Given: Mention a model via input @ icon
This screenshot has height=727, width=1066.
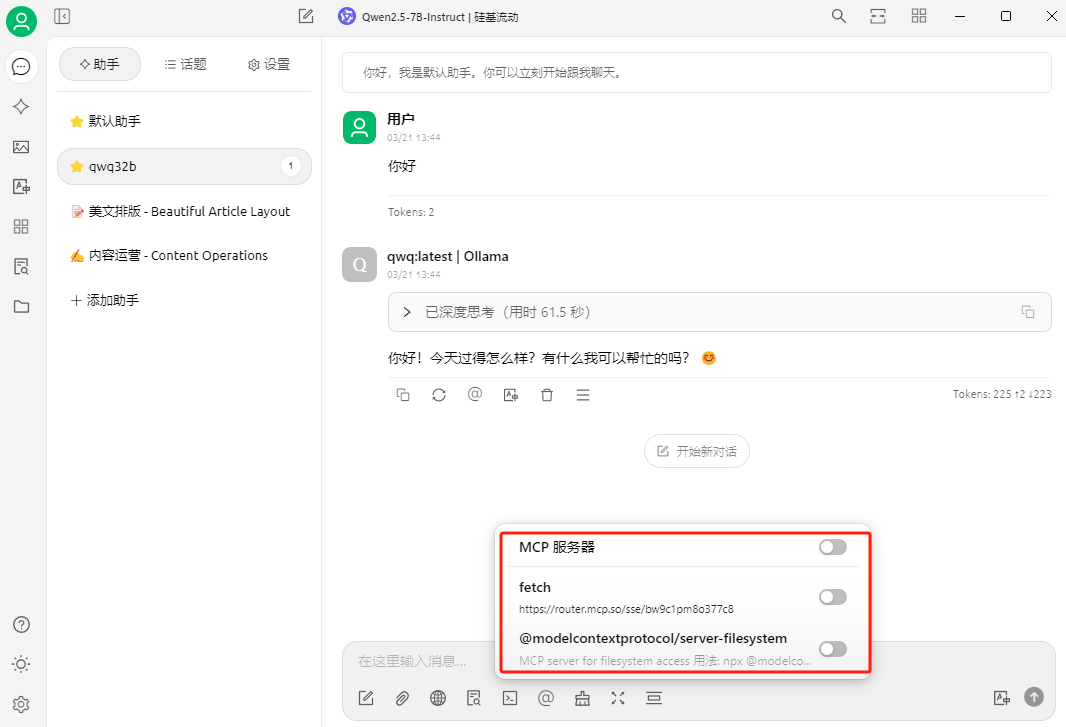Looking at the screenshot, I should (x=546, y=698).
